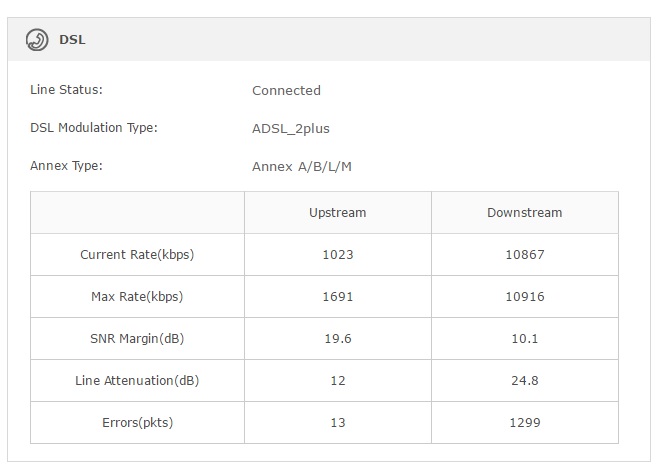The image size is (664, 472).
Task: Click downstream current rate value 10867
Action: [x=525, y=254]
